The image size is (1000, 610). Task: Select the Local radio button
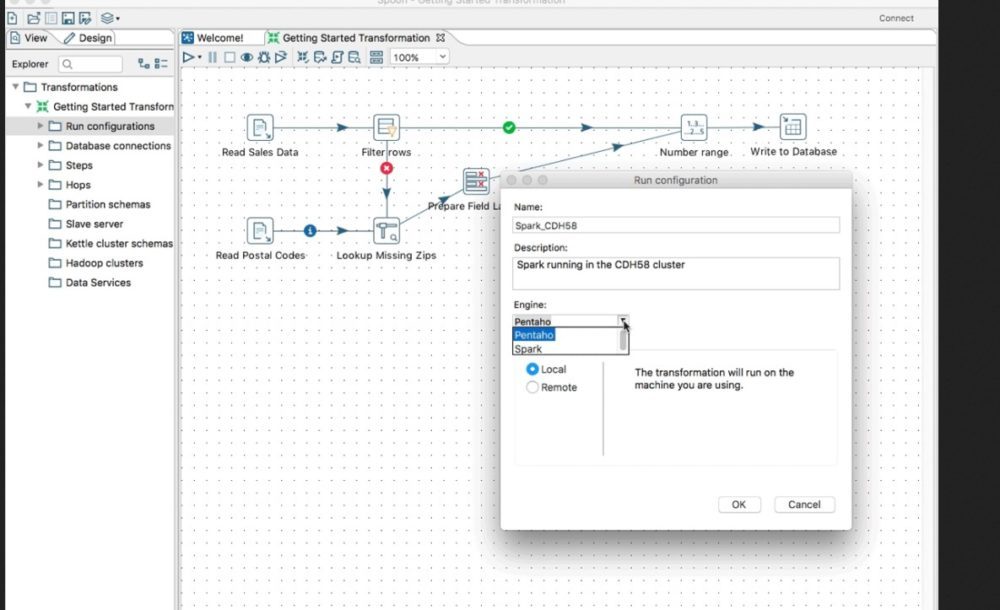click(533, 369)
